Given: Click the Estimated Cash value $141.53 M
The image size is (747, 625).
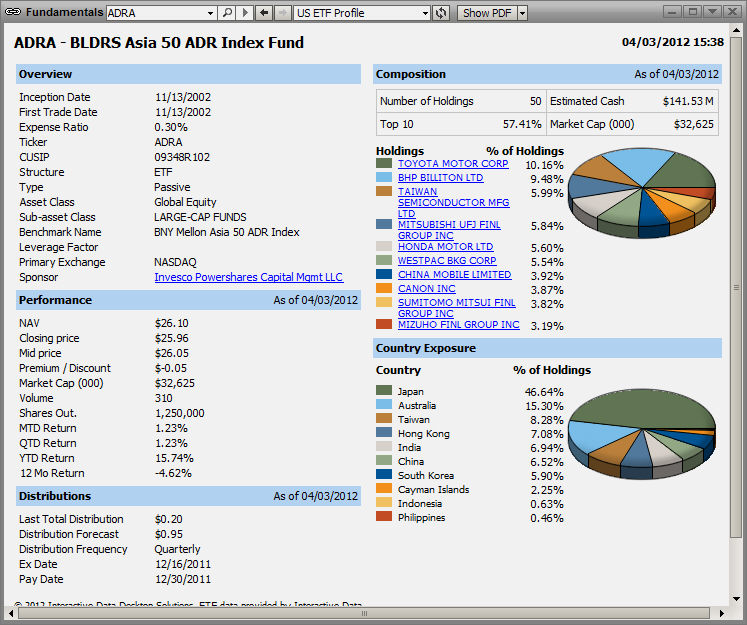Looking at the screenshot, I should (688, 101).
